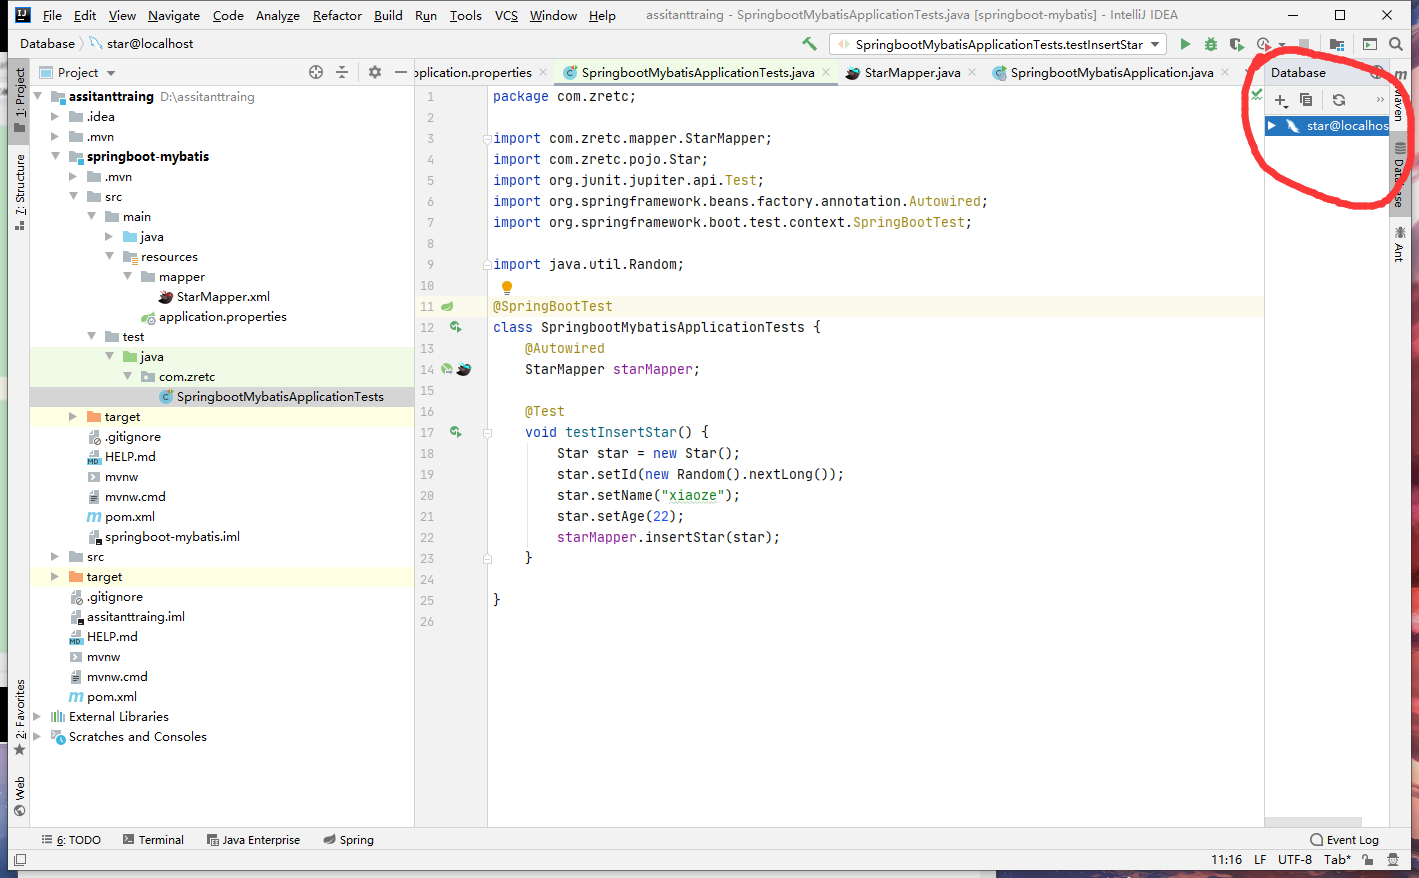
Task: Toggle the Terminal tool window
Action: pyautogui.click(x=153, y=840)
